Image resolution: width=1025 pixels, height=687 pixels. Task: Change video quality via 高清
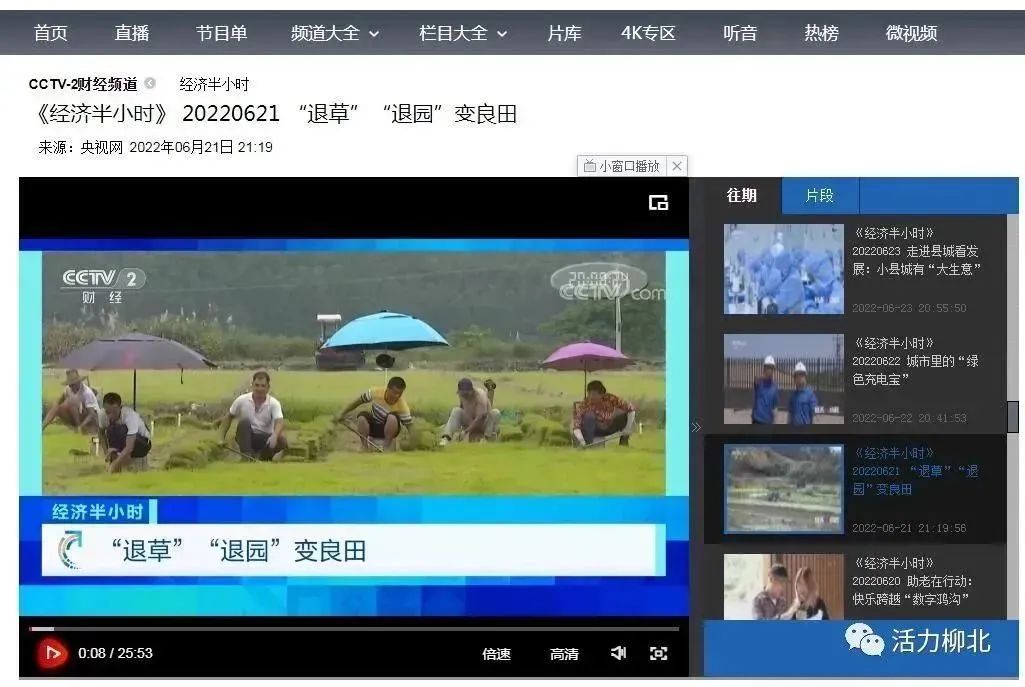pos(564,654)
